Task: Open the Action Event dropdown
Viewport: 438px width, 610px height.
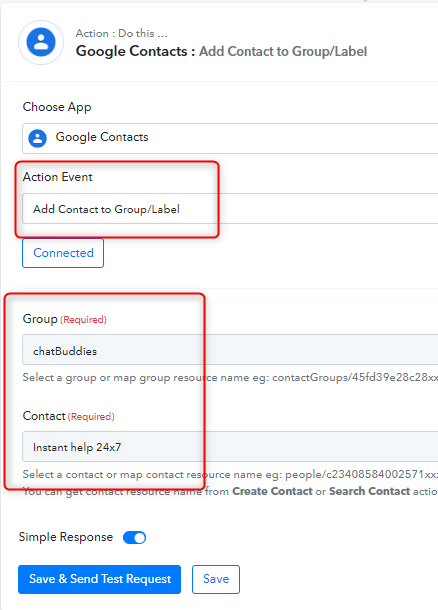Action: coord(230,209)
